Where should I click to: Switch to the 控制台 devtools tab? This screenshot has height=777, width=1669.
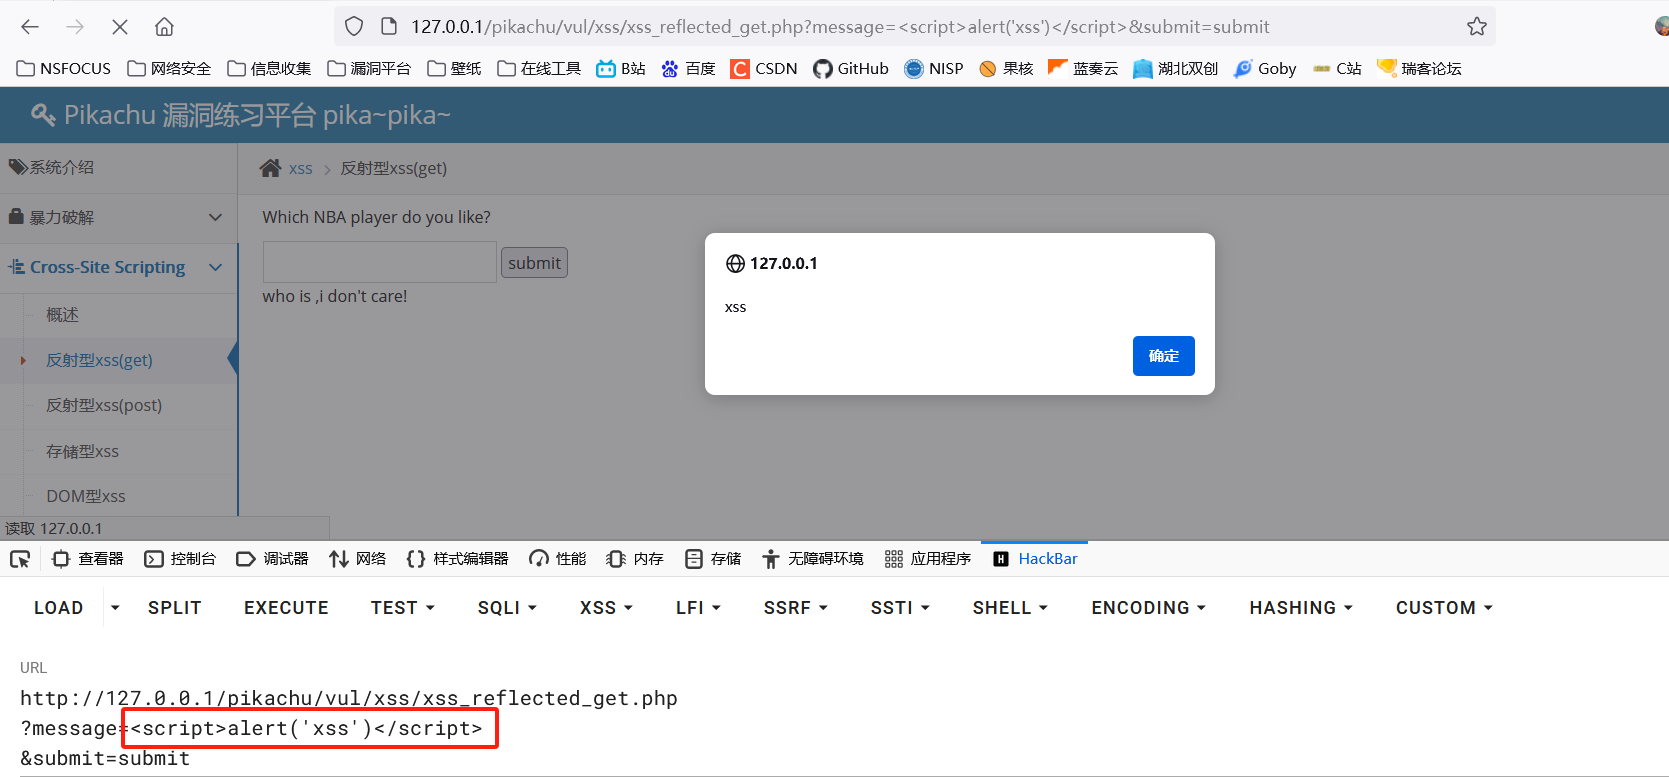pyautogui.click(x=180, y=559)
